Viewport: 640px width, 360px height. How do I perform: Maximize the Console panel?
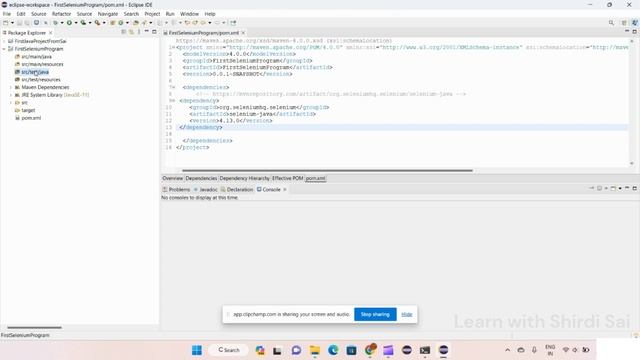(634, 188)
